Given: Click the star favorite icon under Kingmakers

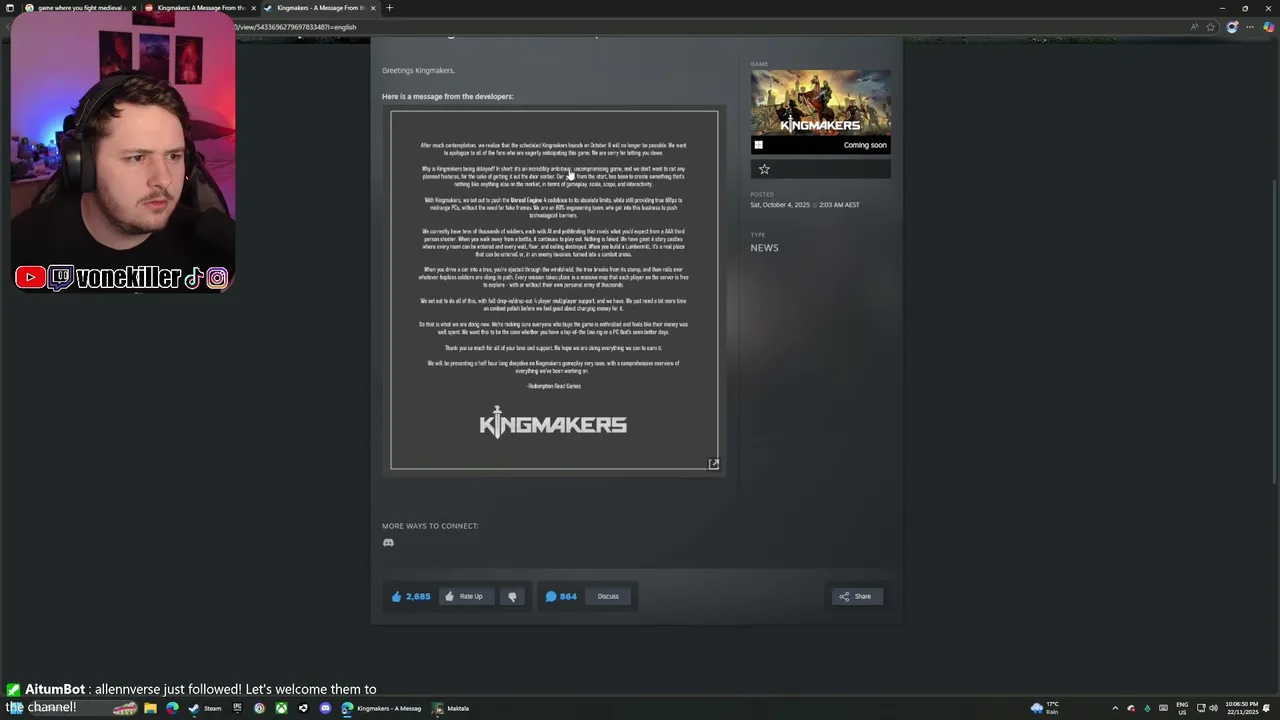Looking at the screenshot, I should 764,169.
